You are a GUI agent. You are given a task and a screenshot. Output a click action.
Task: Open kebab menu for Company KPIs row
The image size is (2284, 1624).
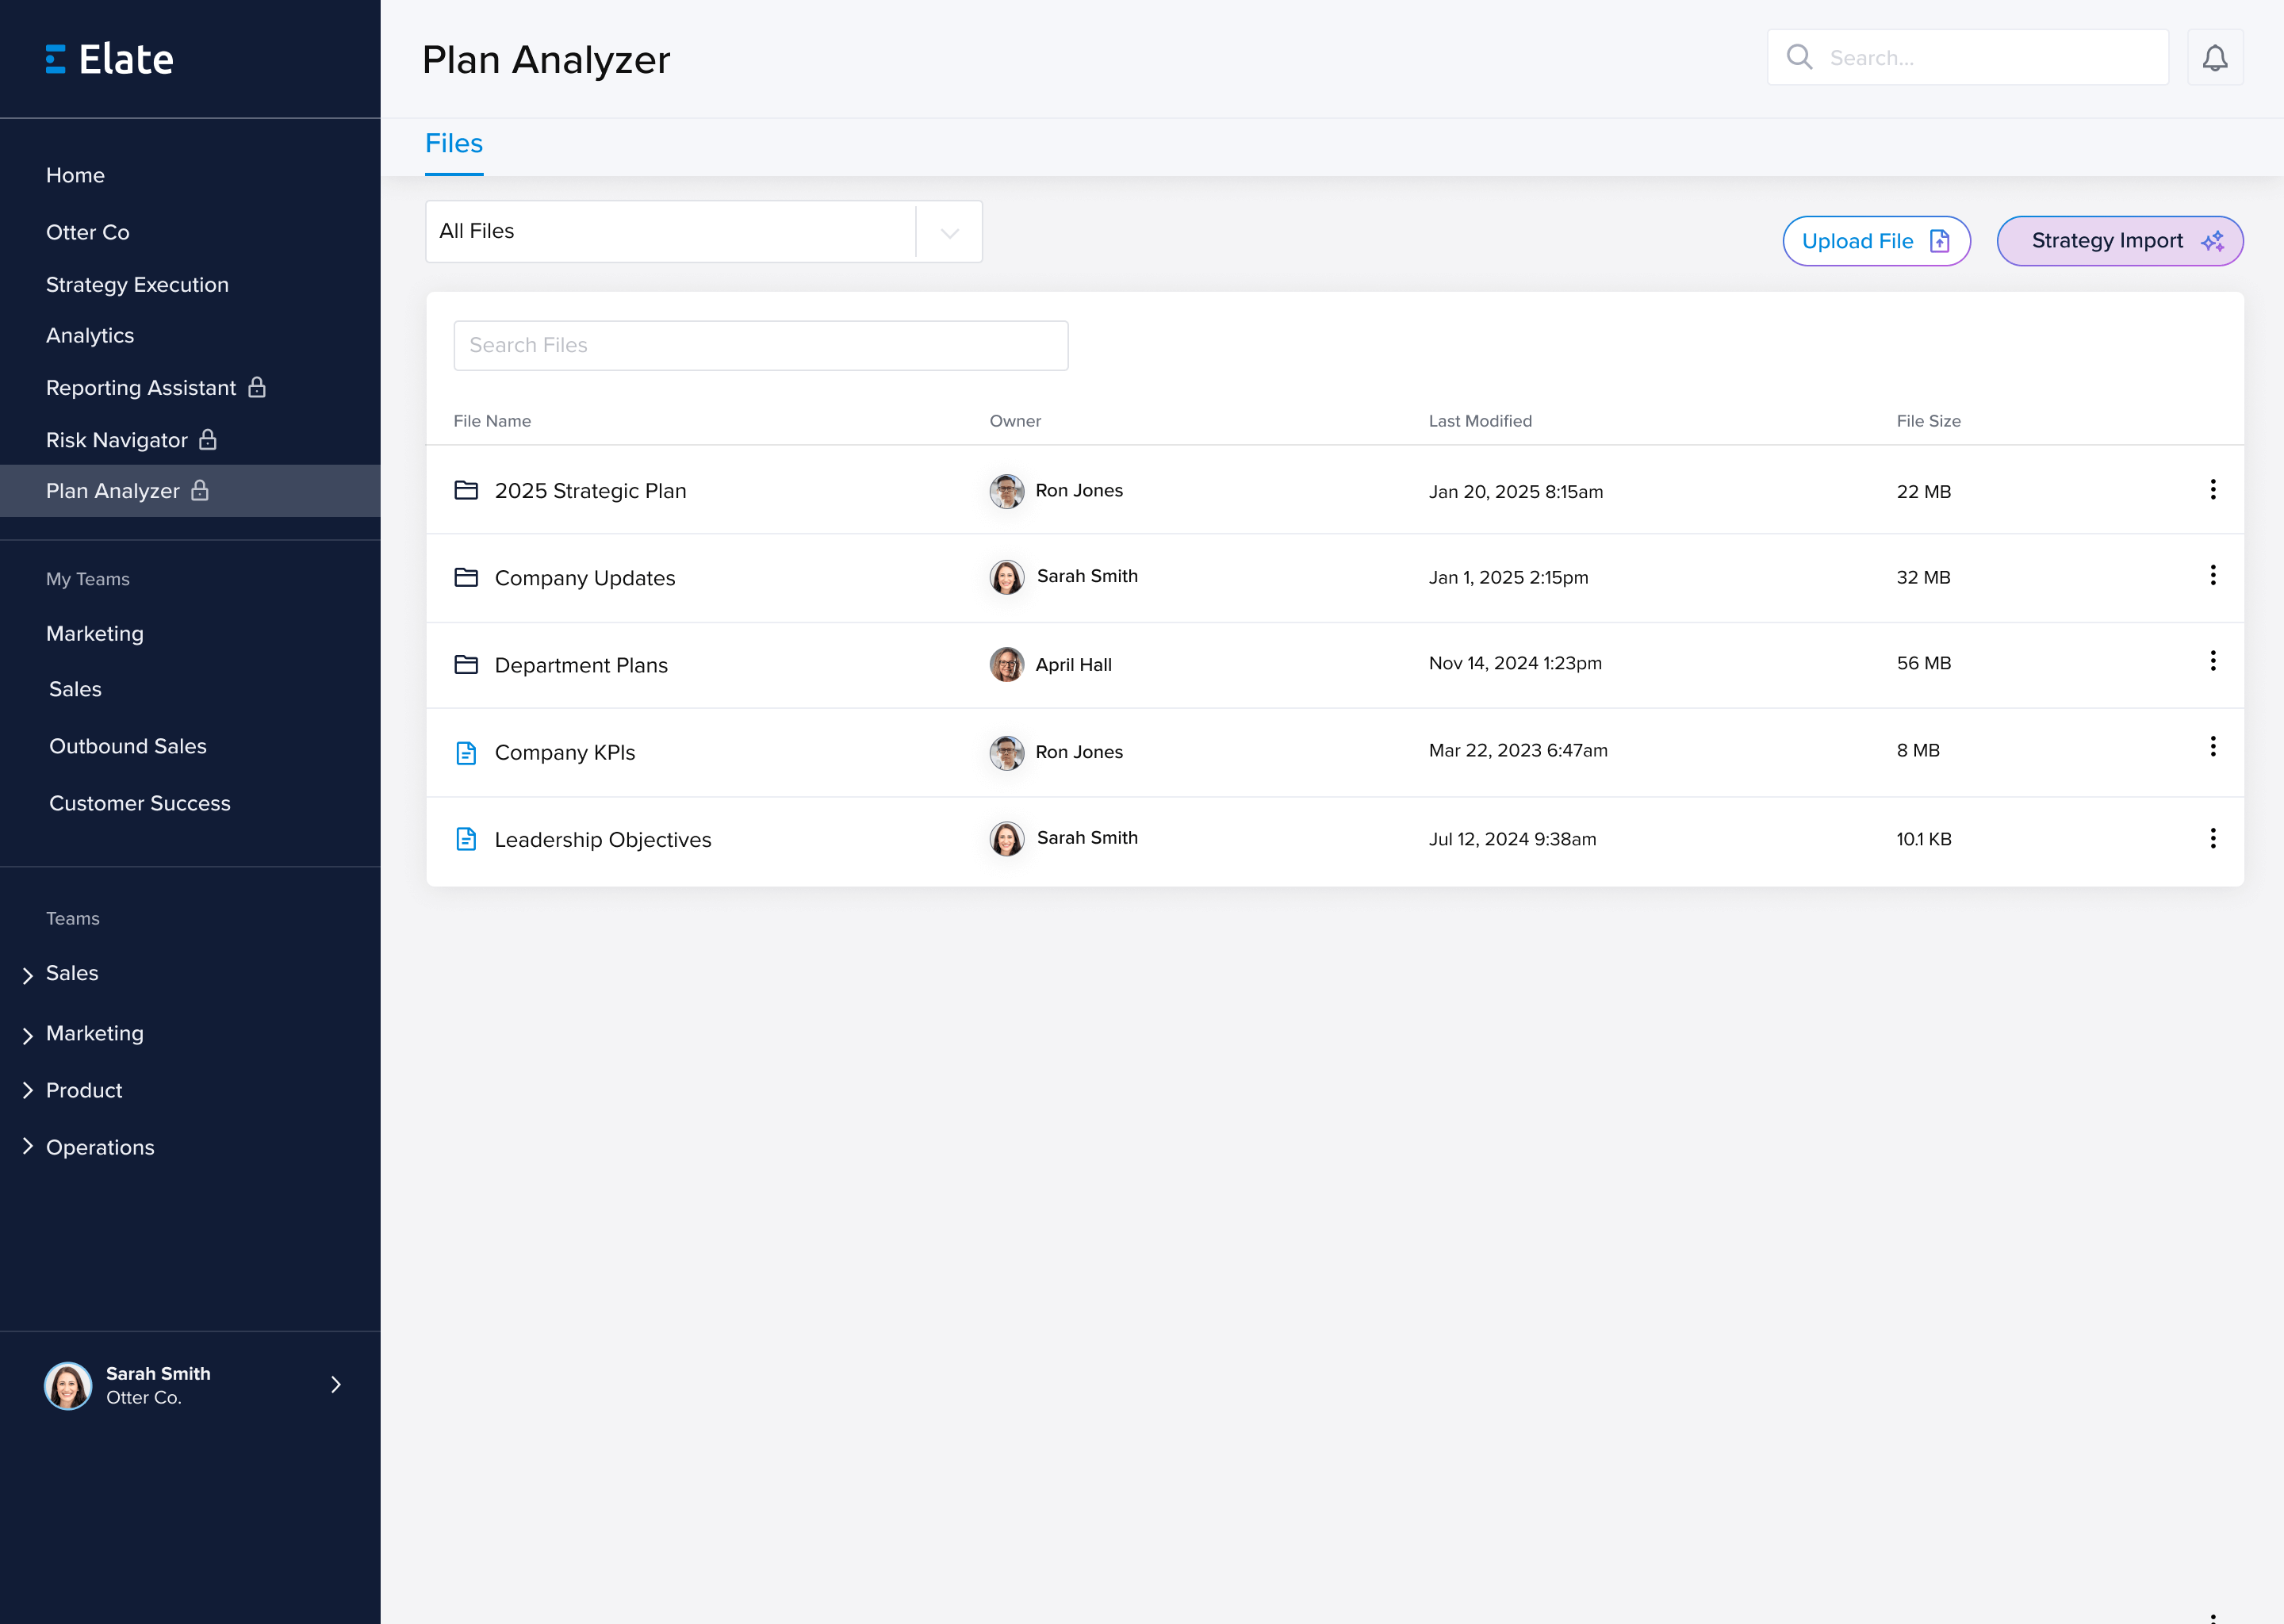[2212, 747]
